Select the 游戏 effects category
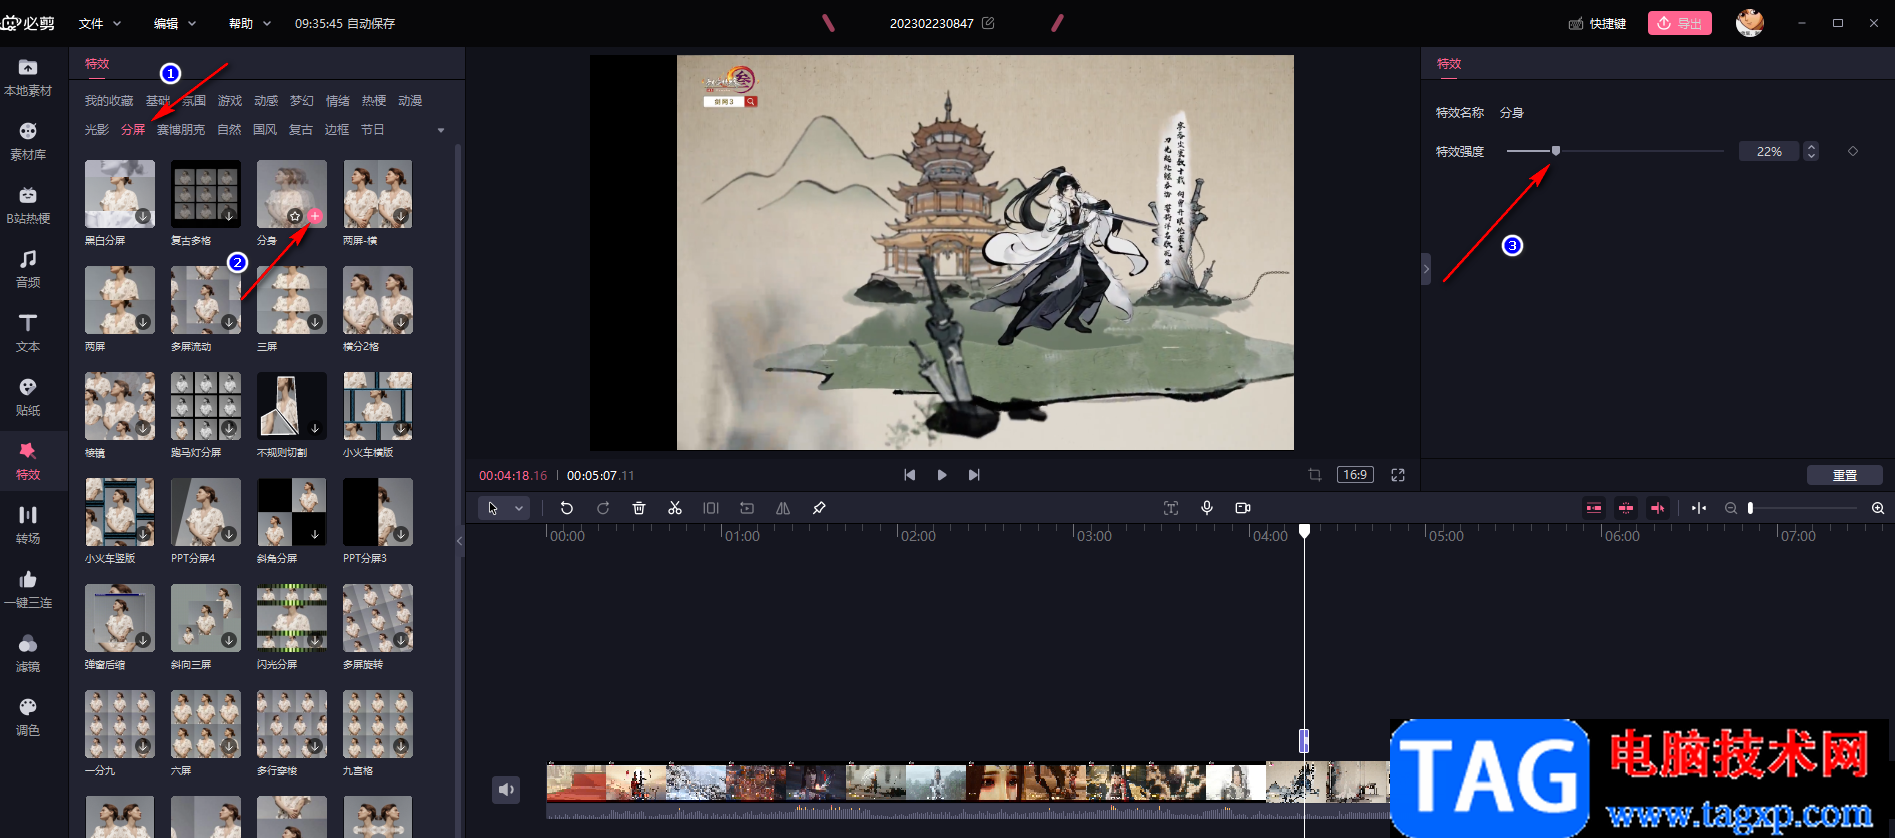 tap(230, 101)
